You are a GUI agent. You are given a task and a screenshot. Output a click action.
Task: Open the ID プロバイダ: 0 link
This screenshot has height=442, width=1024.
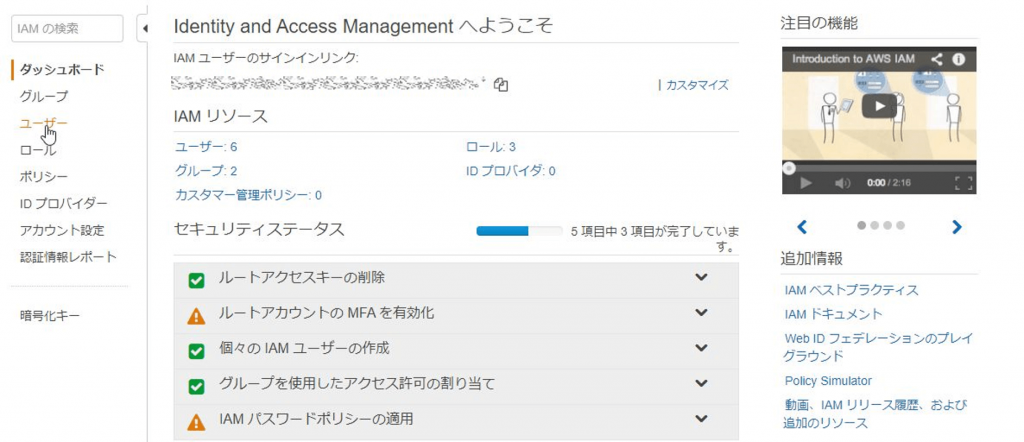pyautogui.click(x=511, y=171)
